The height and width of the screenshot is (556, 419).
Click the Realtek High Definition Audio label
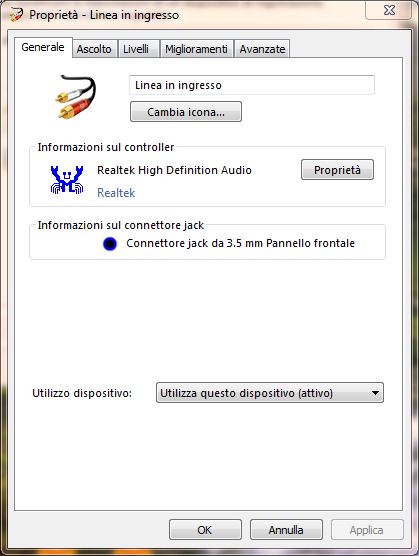pos(174,170)
